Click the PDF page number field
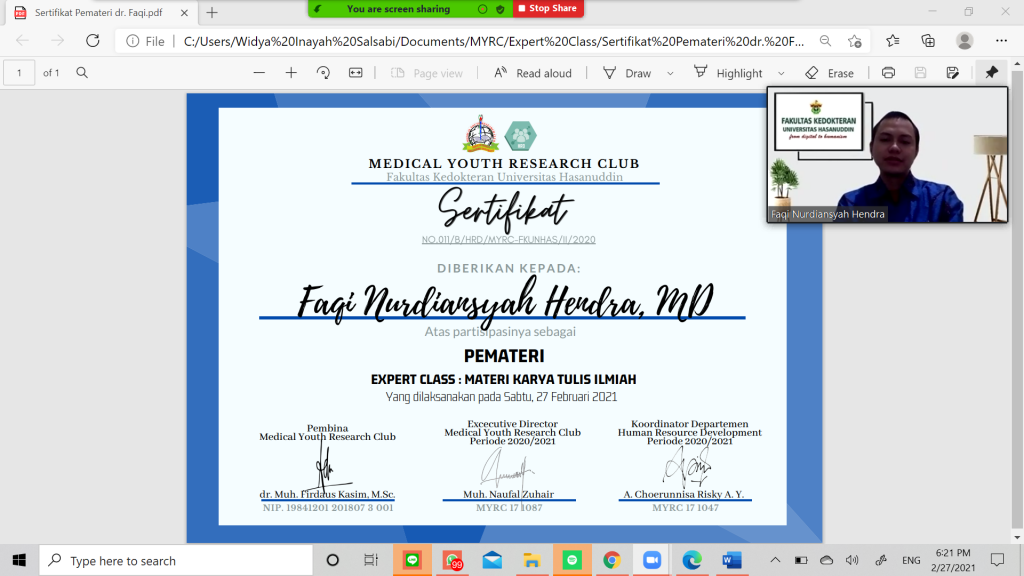This screenshot has height=576, width=1024. click(x=19, y=72)
